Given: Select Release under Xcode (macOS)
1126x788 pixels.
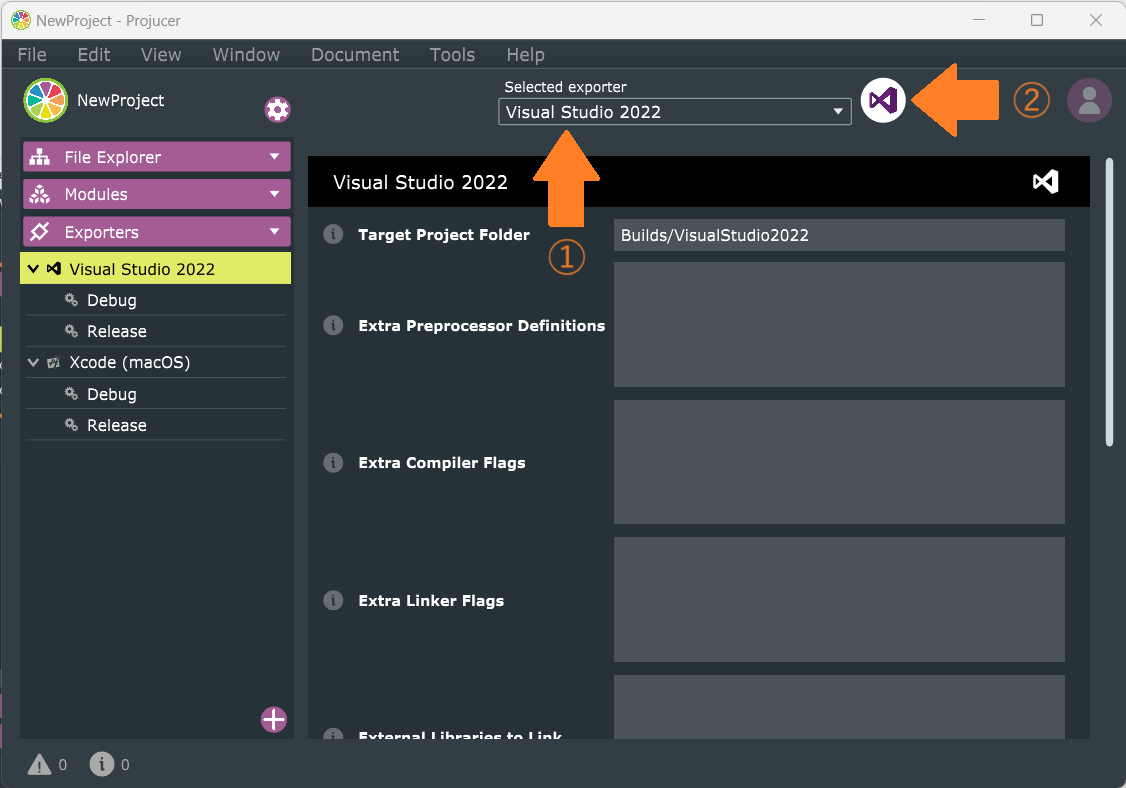Looking at the screenshot, I should (155, 425).
